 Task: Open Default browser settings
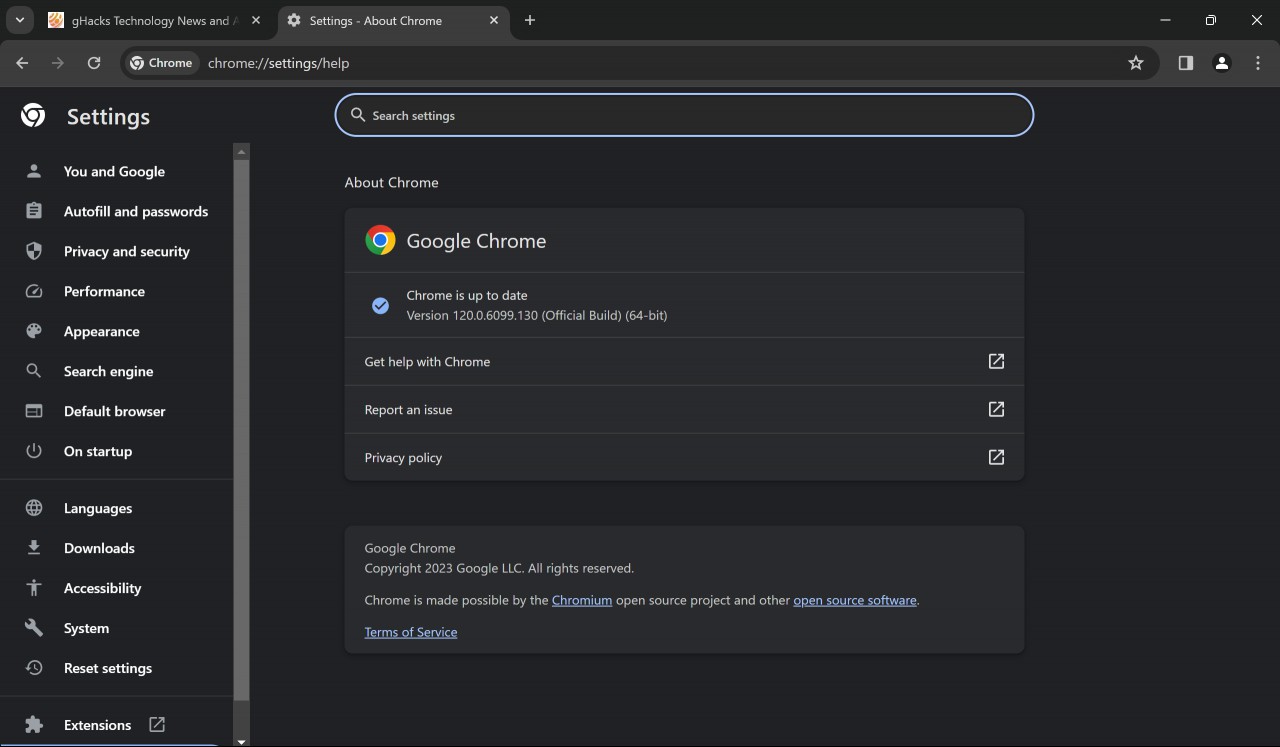(x=116, y=411)
